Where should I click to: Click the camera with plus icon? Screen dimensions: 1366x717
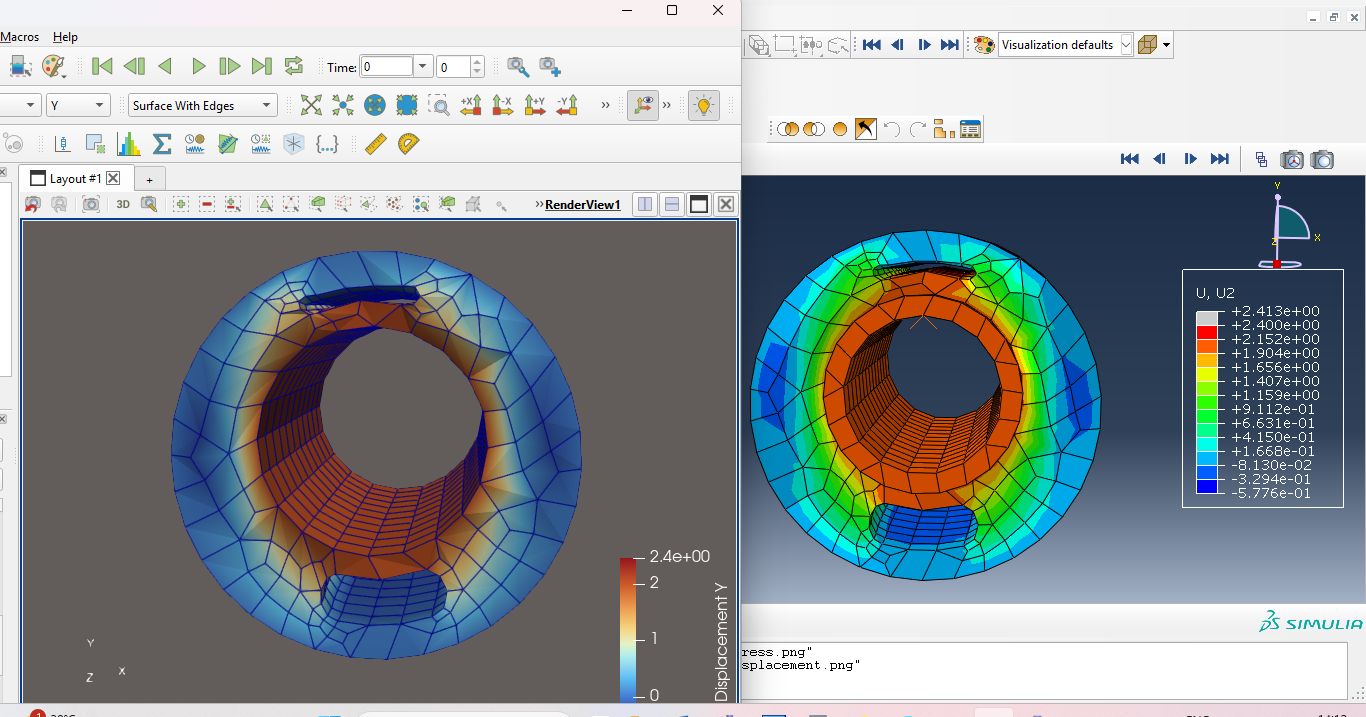[x=550, y=67]
